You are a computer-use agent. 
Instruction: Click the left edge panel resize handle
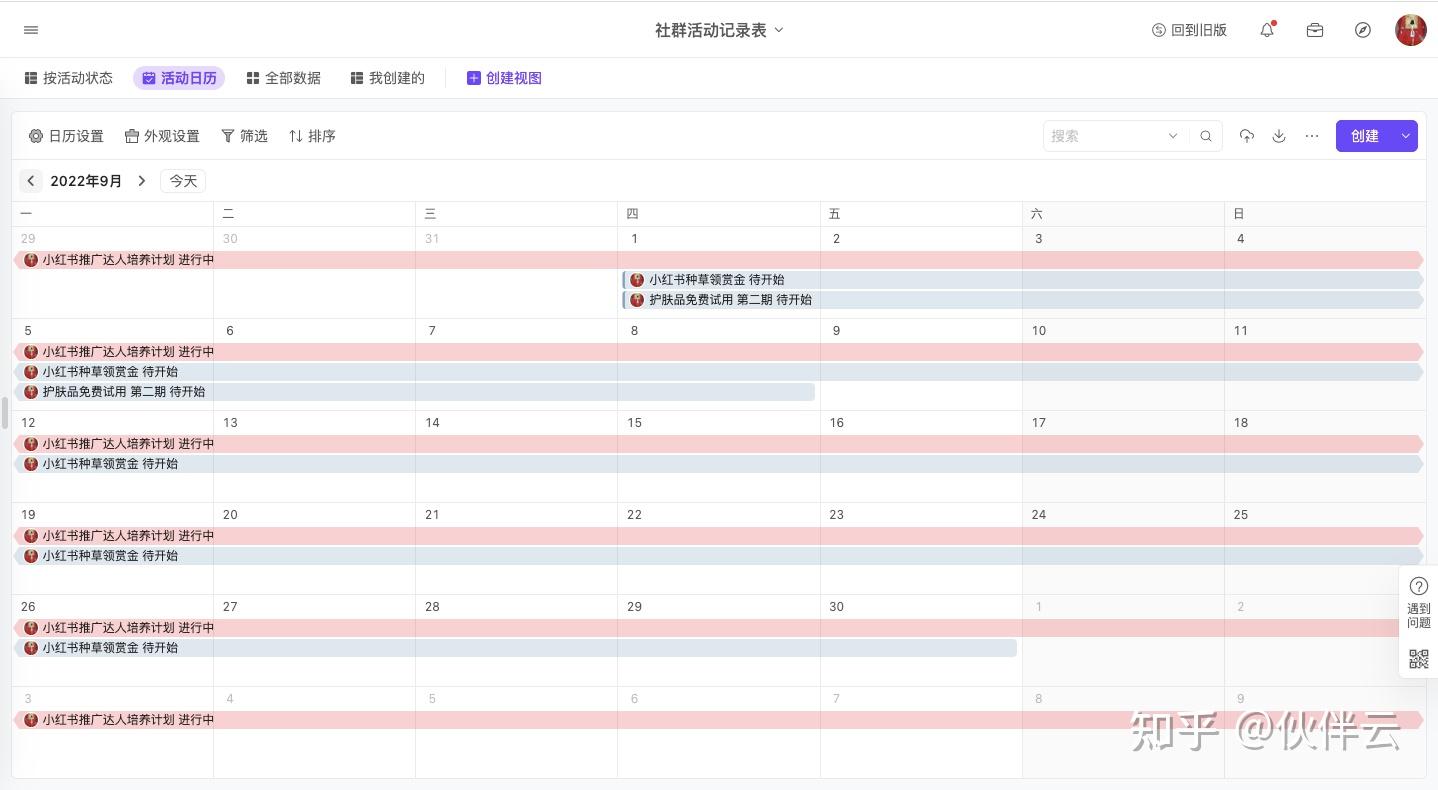[4, 412]
